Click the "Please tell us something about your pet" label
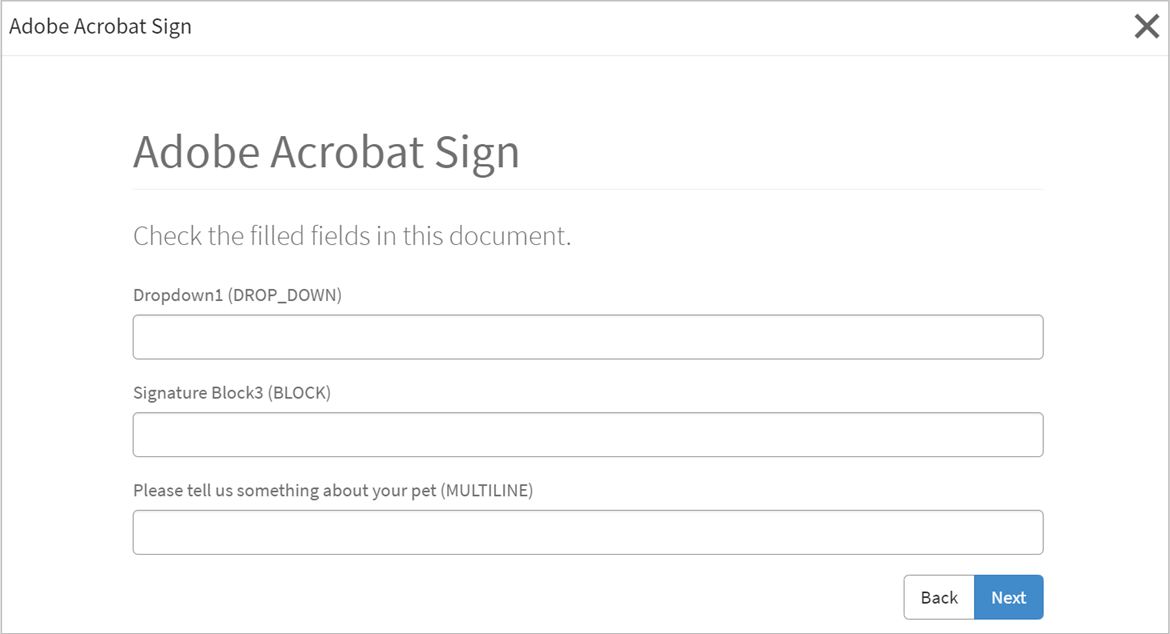The image size is (1170, 634). point(285,491)
